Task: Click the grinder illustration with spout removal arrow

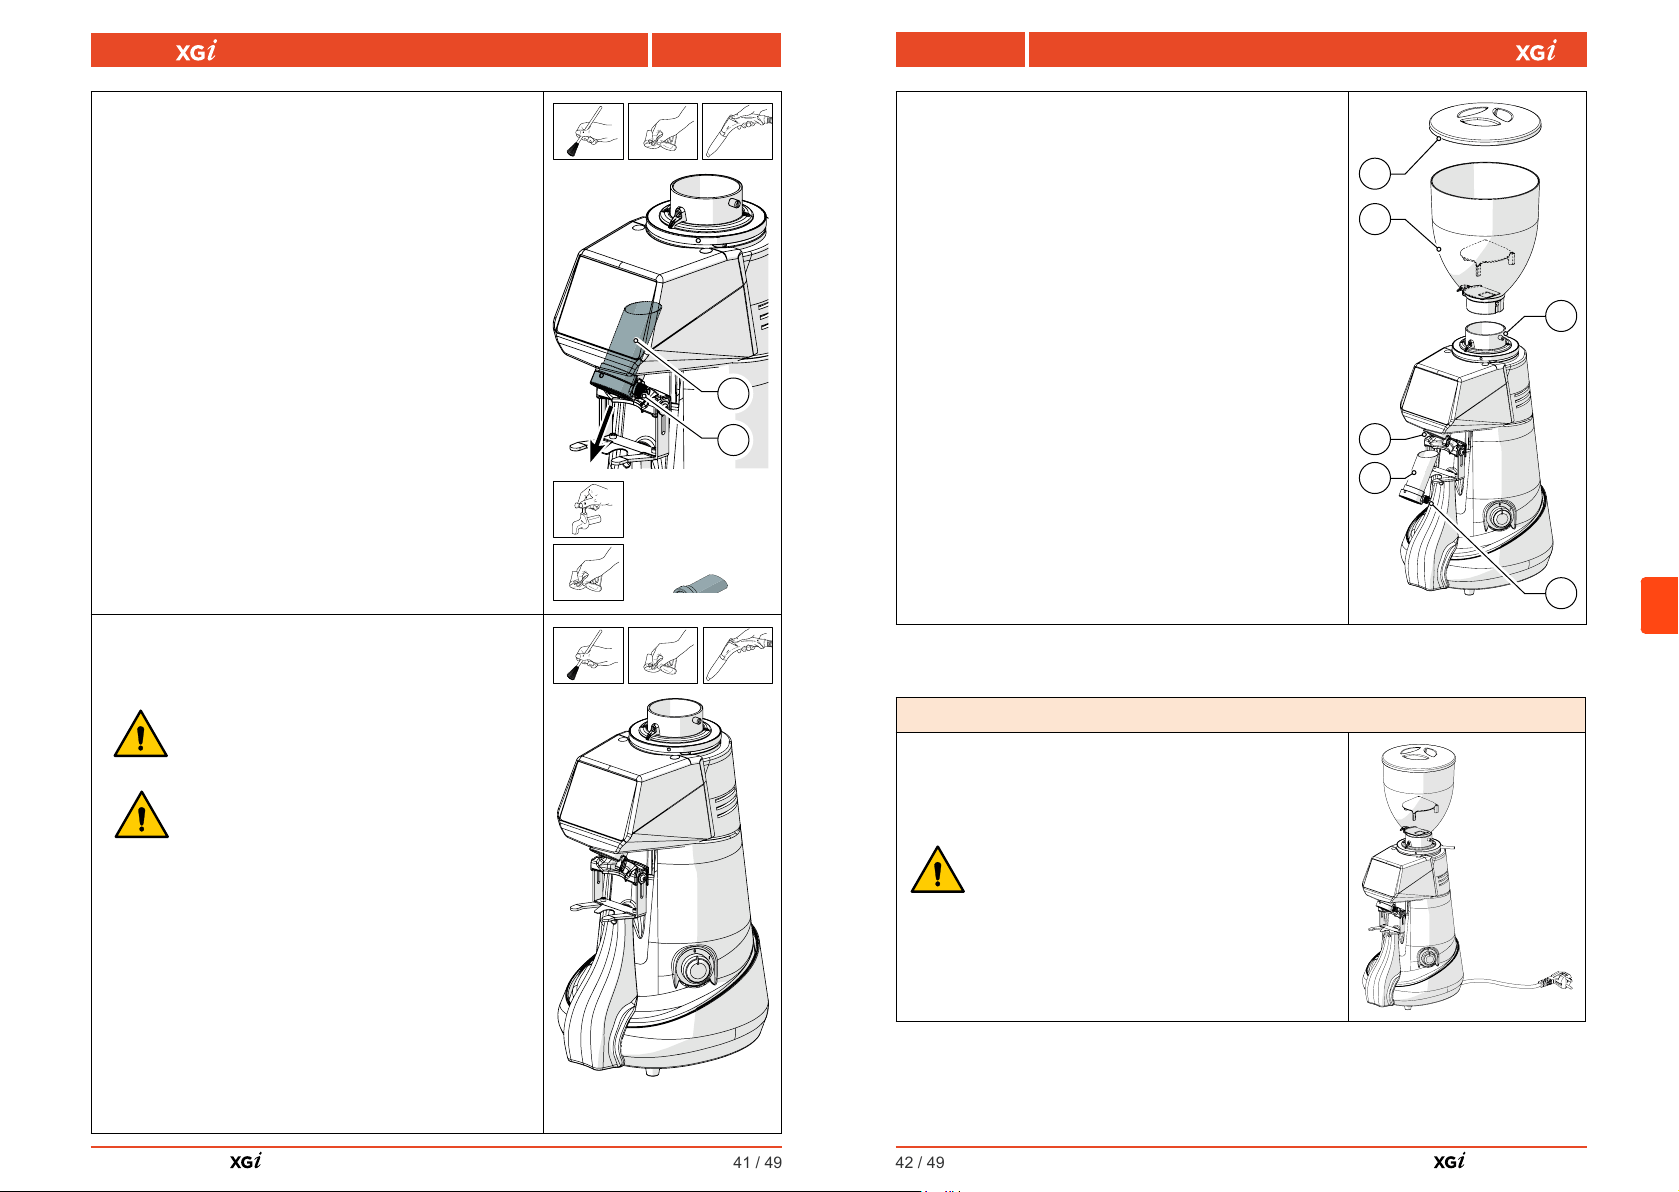Action: point(662,321)
